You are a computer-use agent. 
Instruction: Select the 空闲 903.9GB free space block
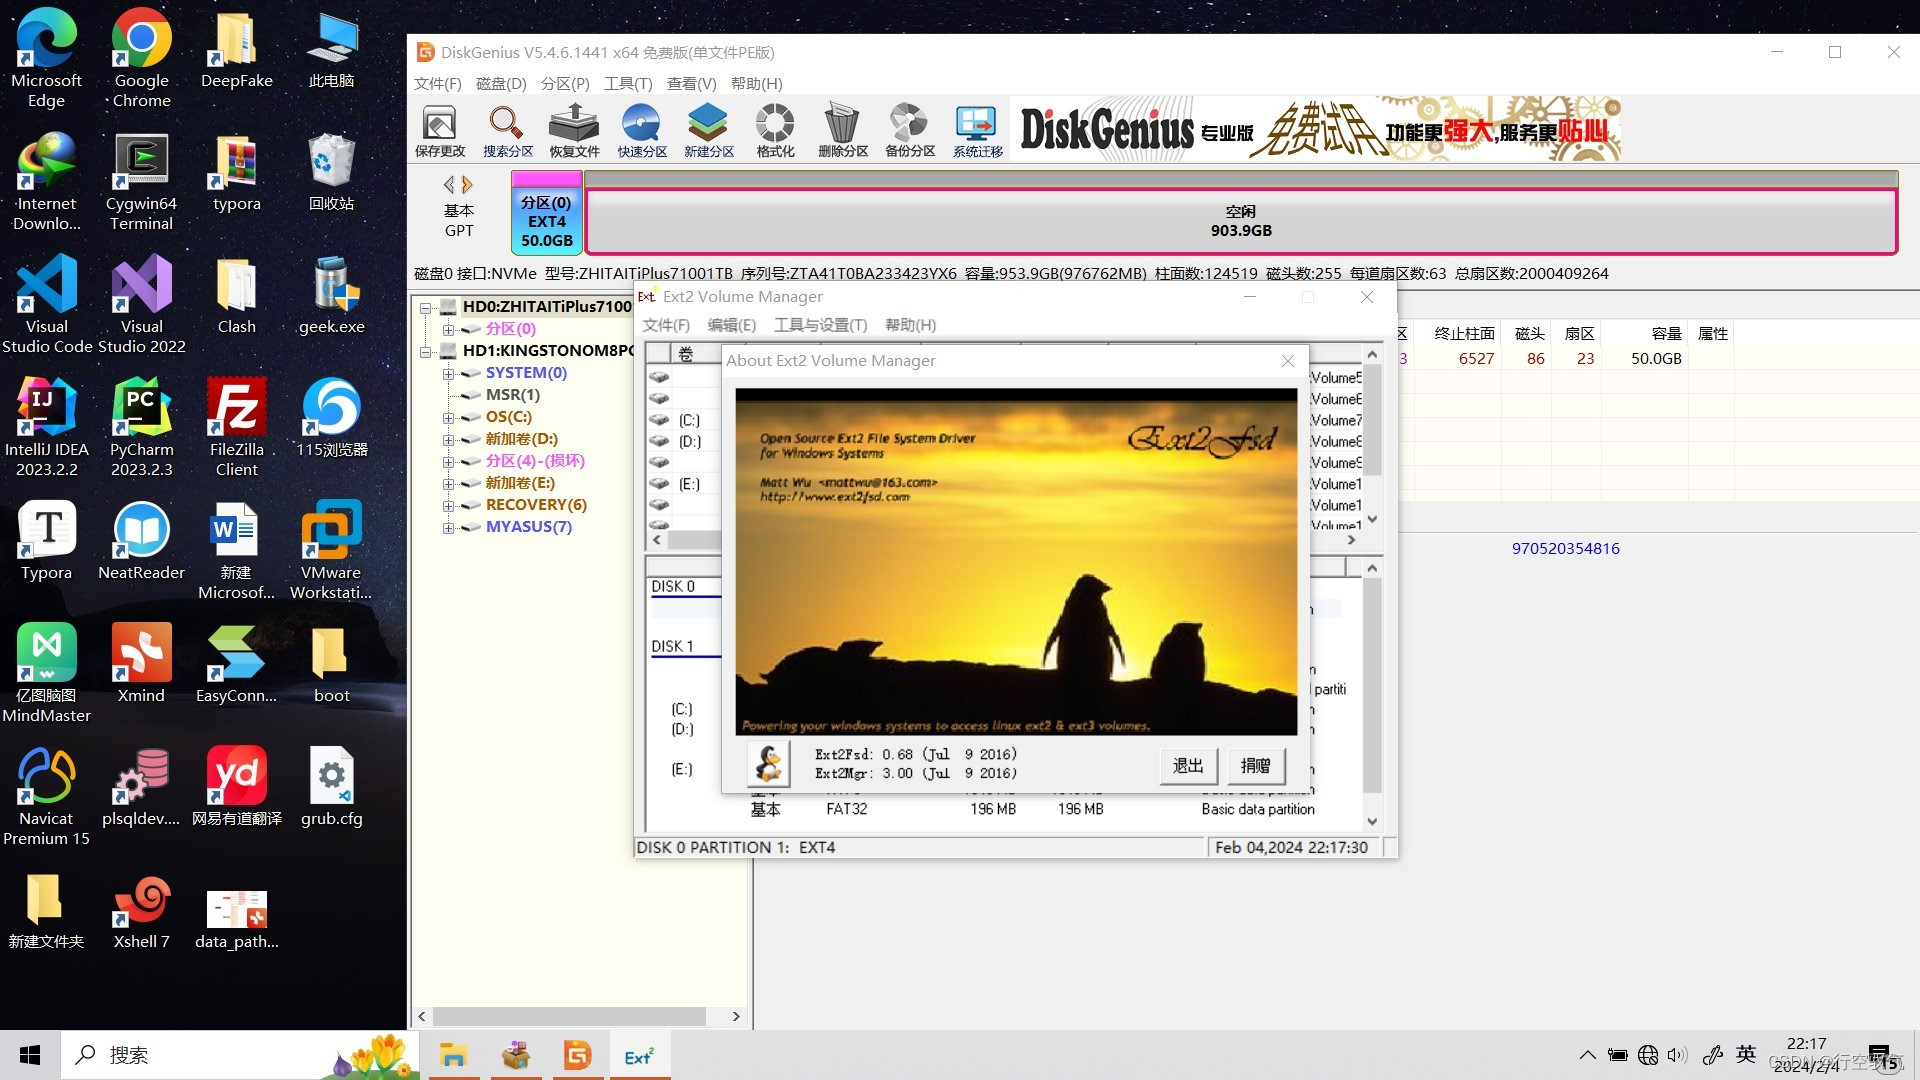point(1241,221)
